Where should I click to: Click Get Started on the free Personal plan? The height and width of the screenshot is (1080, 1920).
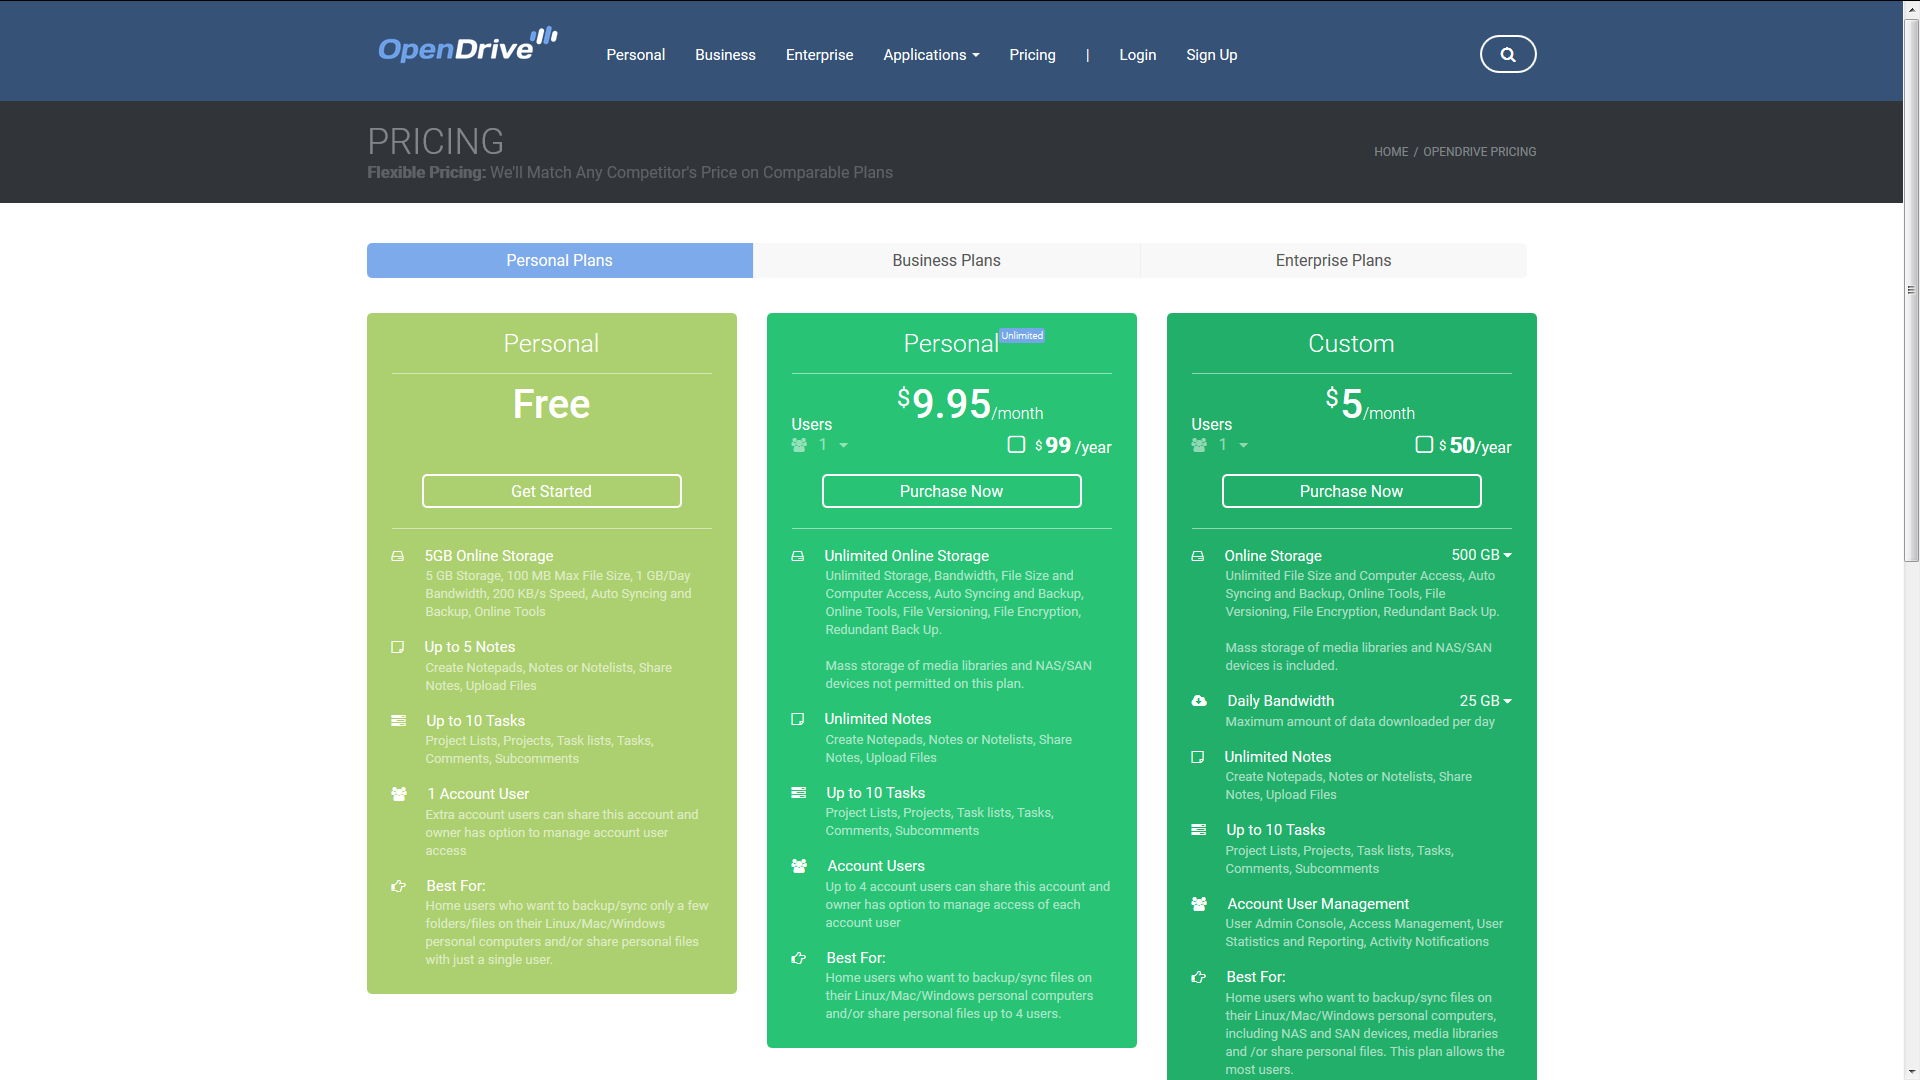click(x=551, y=491)
